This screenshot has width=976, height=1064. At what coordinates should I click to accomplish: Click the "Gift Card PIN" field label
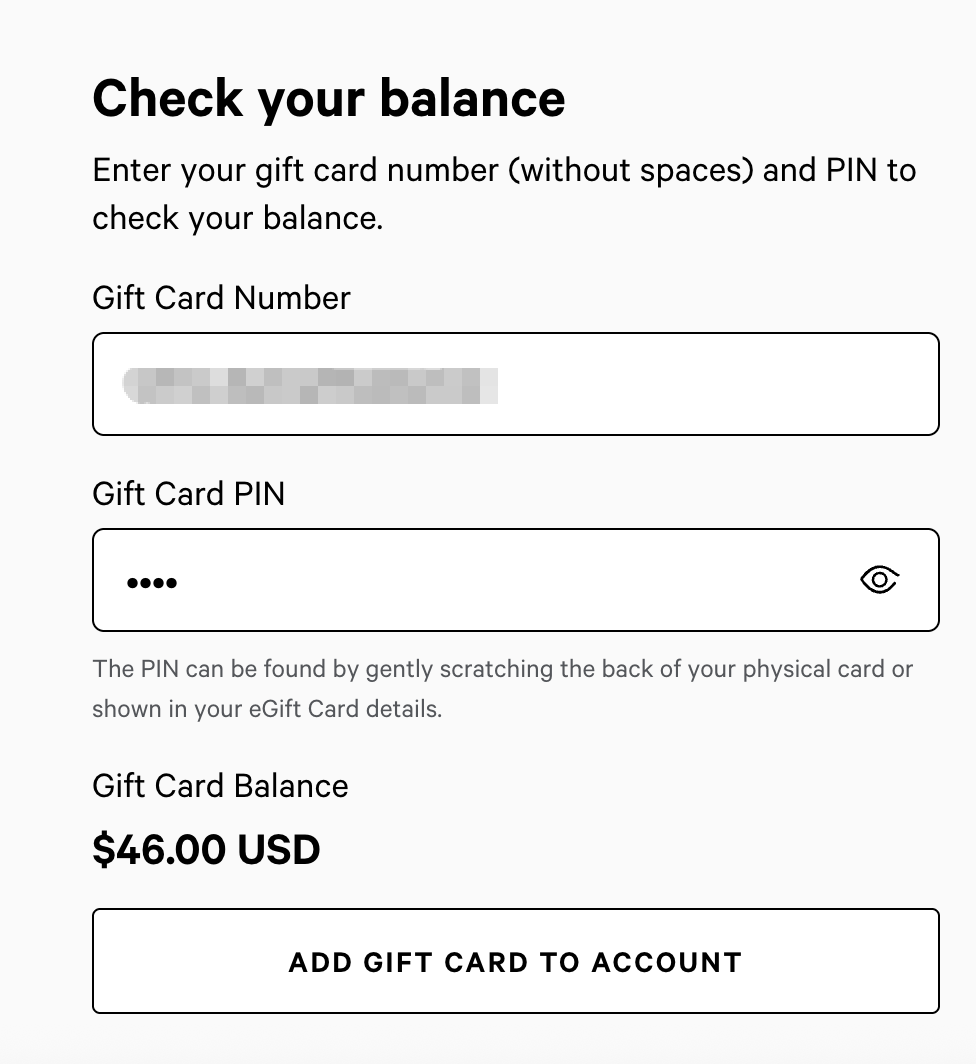188,494
